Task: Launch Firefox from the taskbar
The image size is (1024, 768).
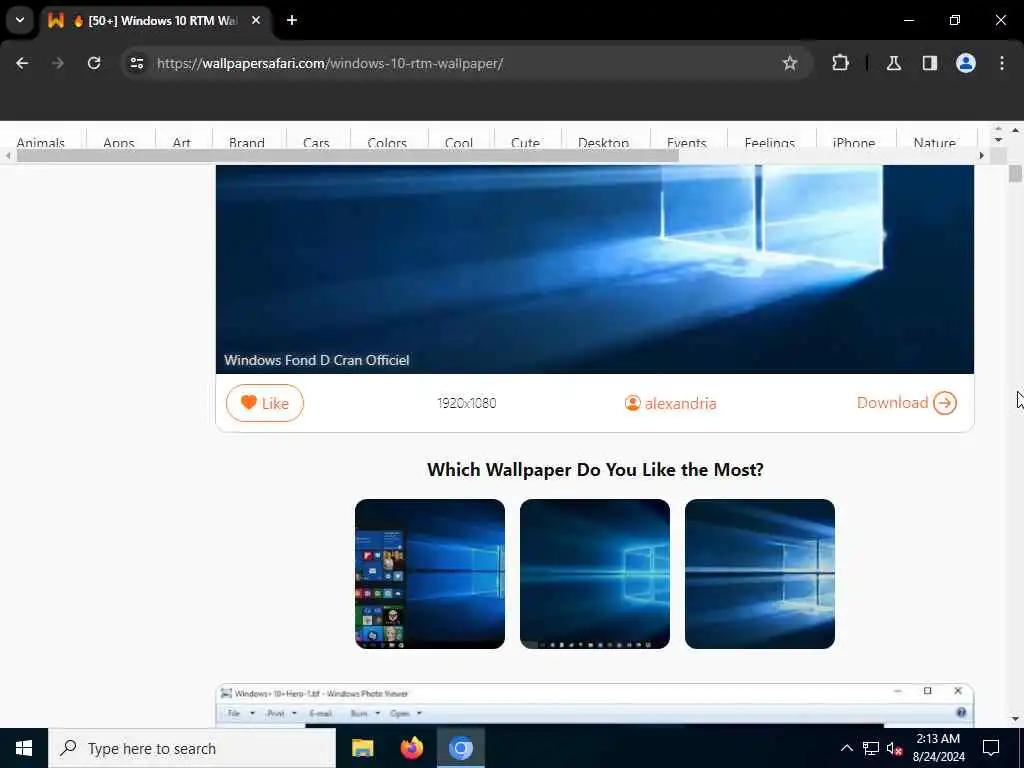Action: click(411, 748)
